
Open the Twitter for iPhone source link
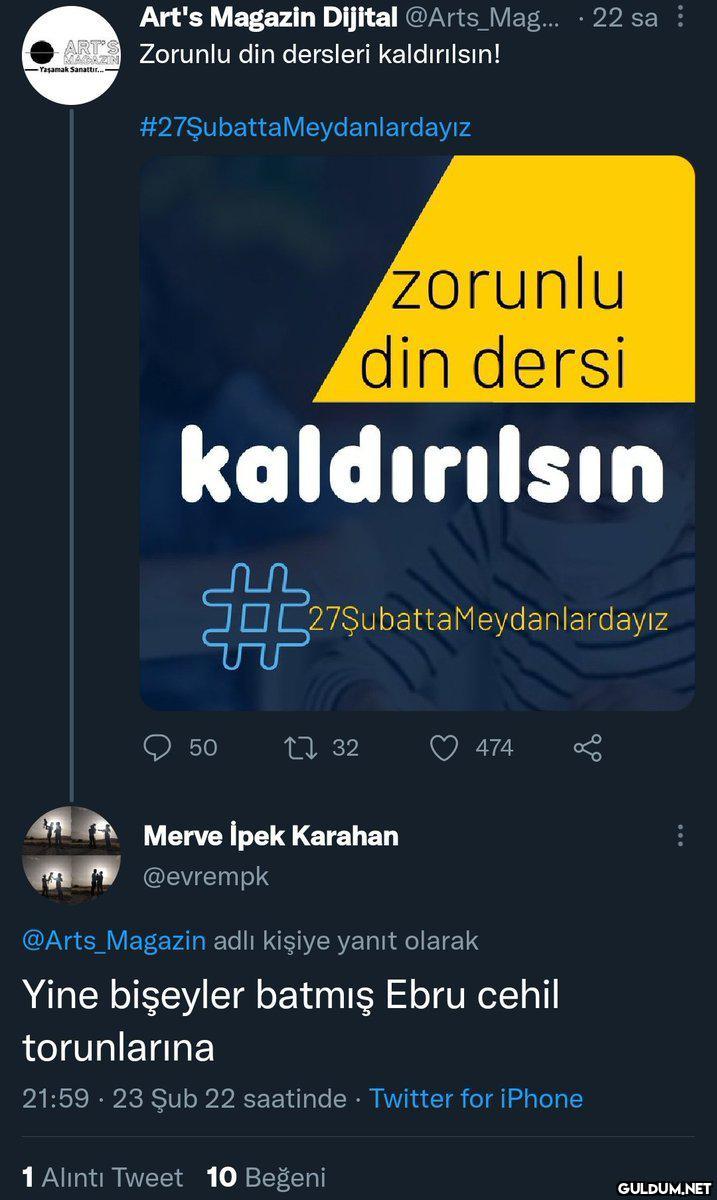point(476,1098)
